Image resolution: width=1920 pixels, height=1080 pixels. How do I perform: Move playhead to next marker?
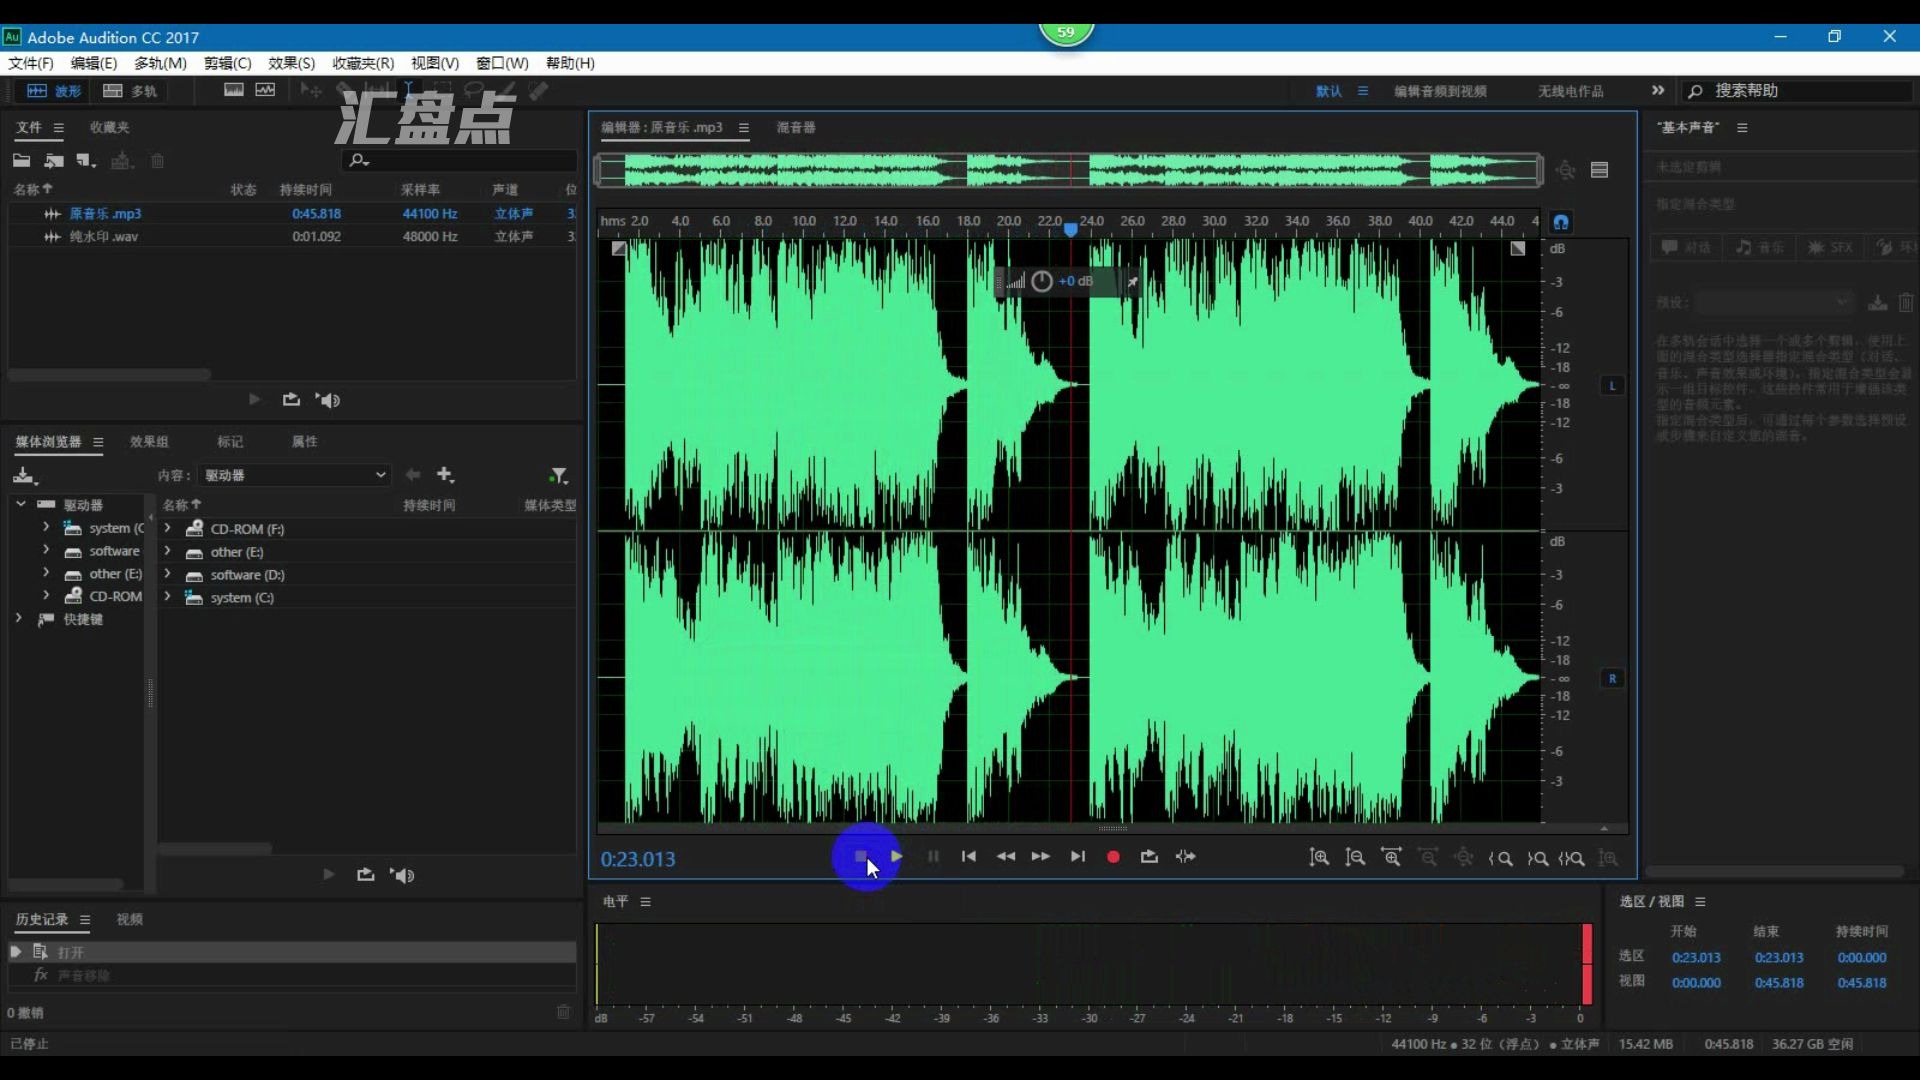pos(1077,857)
